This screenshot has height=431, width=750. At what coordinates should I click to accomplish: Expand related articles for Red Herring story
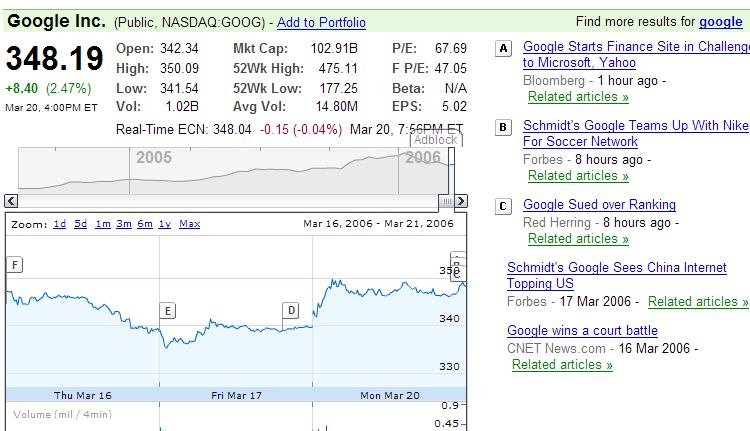click(x=578, y=239)
